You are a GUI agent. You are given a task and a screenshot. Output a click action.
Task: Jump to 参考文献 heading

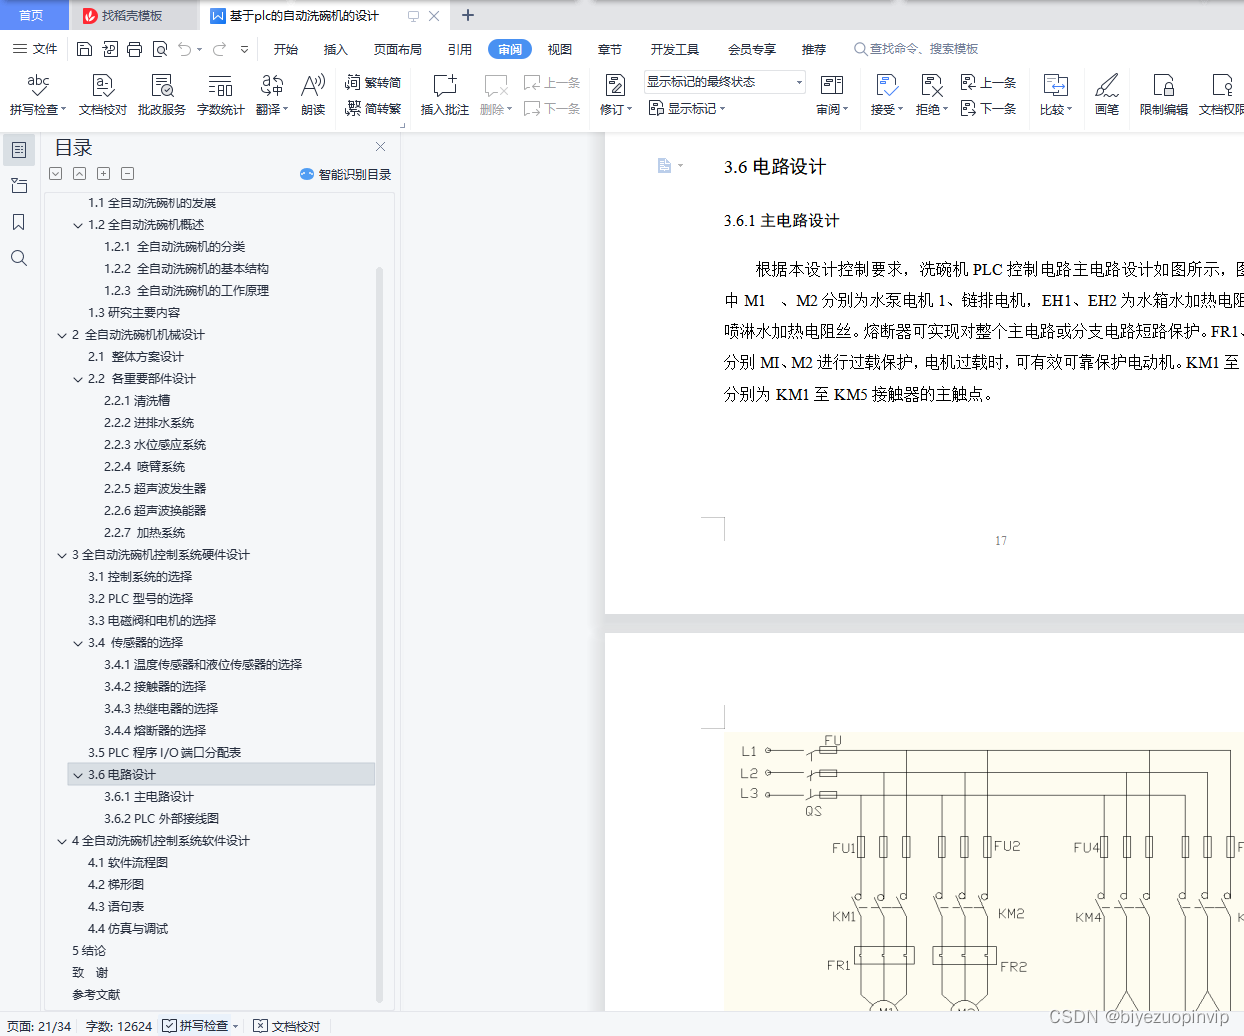96,995
